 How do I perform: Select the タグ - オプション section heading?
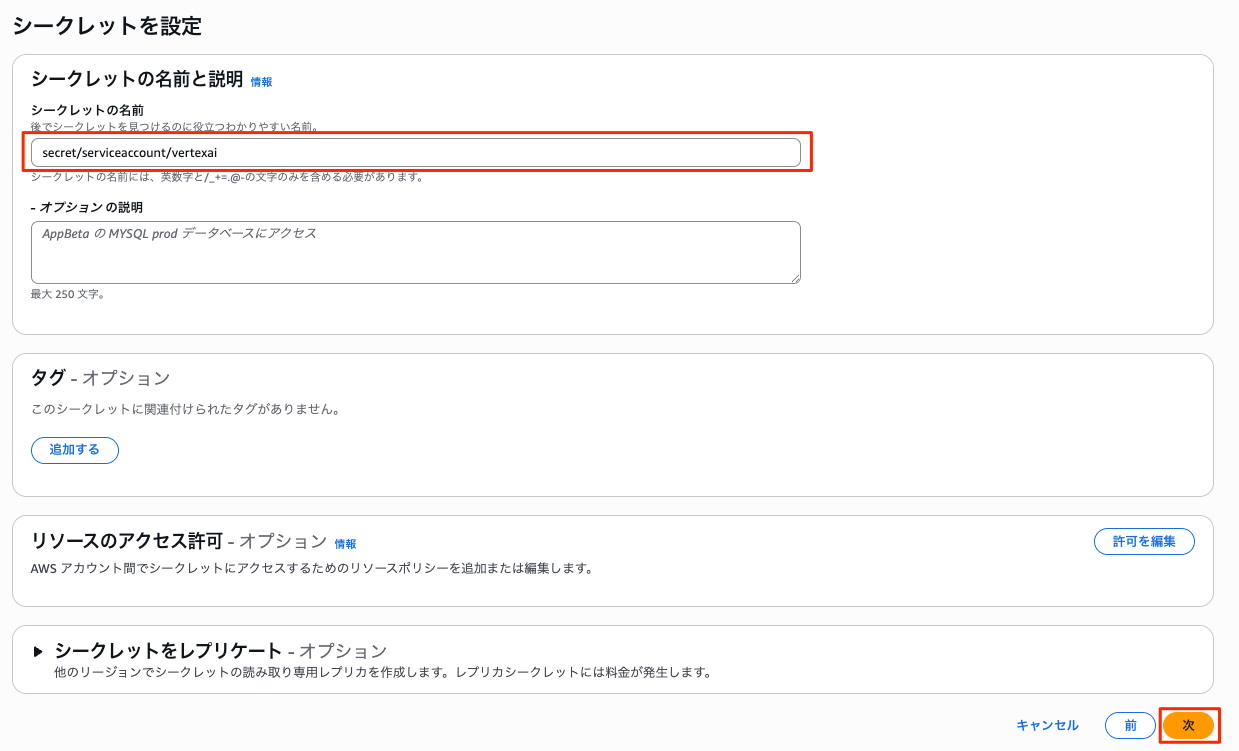coord(100,378)
